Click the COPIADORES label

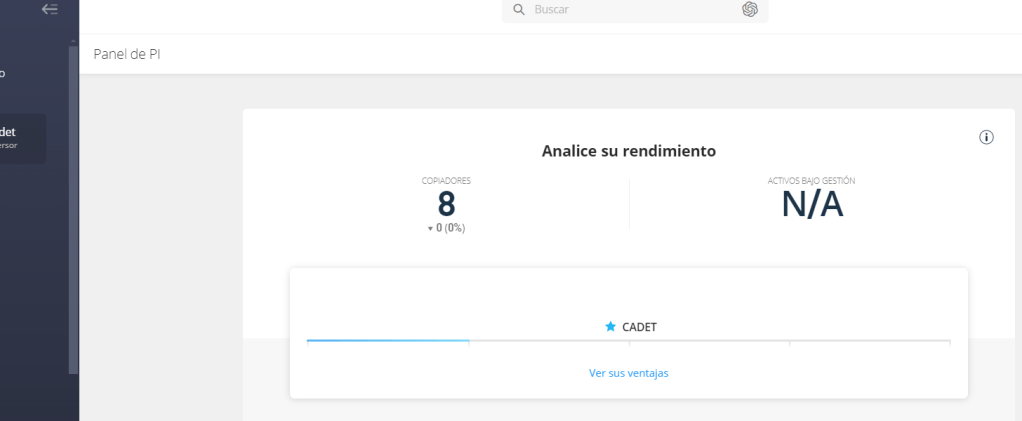tap(446, 181)
